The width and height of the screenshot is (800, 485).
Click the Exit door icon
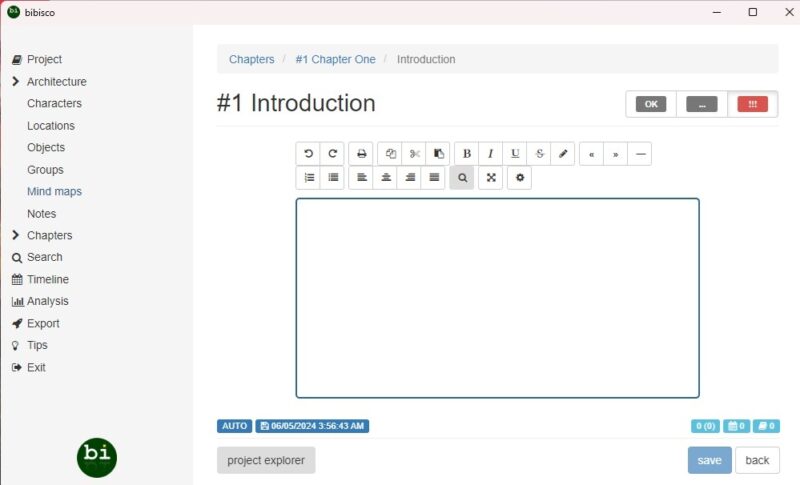(16, 367)
